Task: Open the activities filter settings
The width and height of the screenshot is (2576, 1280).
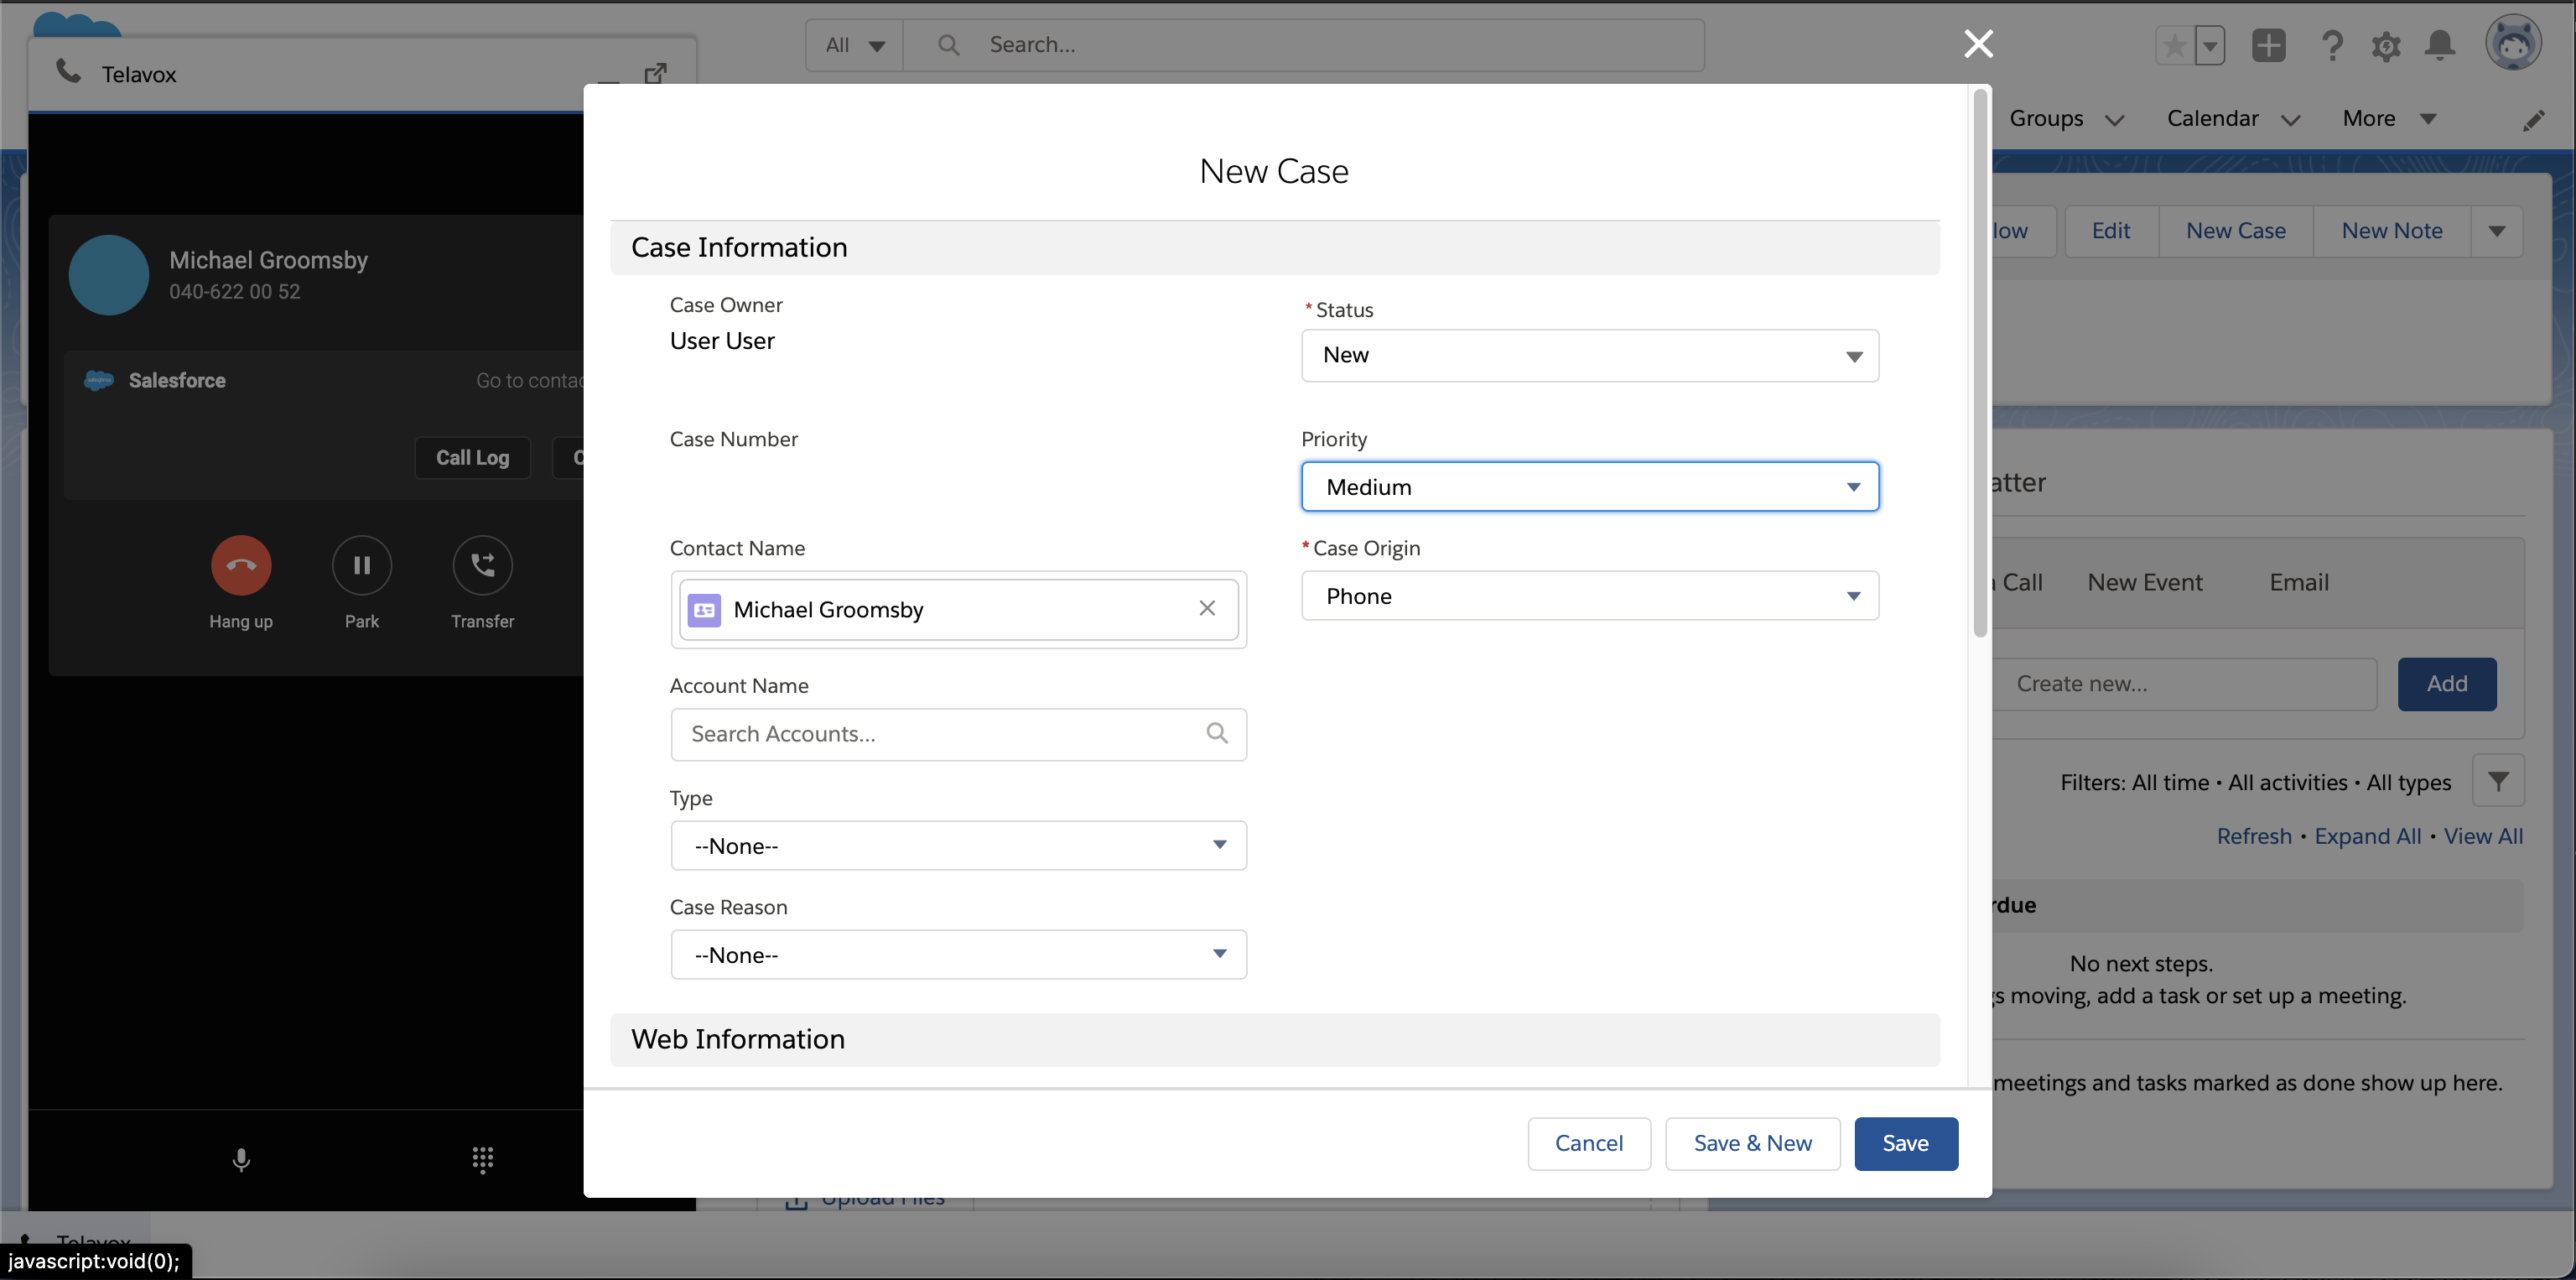Action: pyautogui.click(x=2500, y=781)
